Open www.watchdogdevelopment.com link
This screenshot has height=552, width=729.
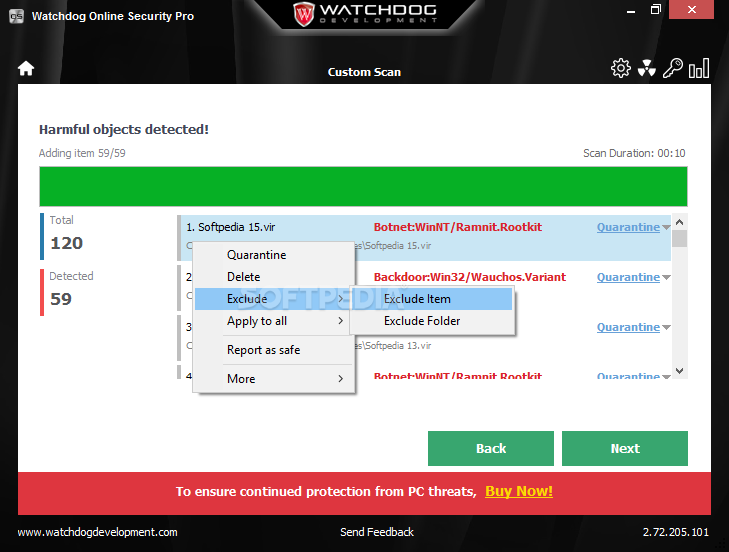pyautogui.click(x=98, y=532)
